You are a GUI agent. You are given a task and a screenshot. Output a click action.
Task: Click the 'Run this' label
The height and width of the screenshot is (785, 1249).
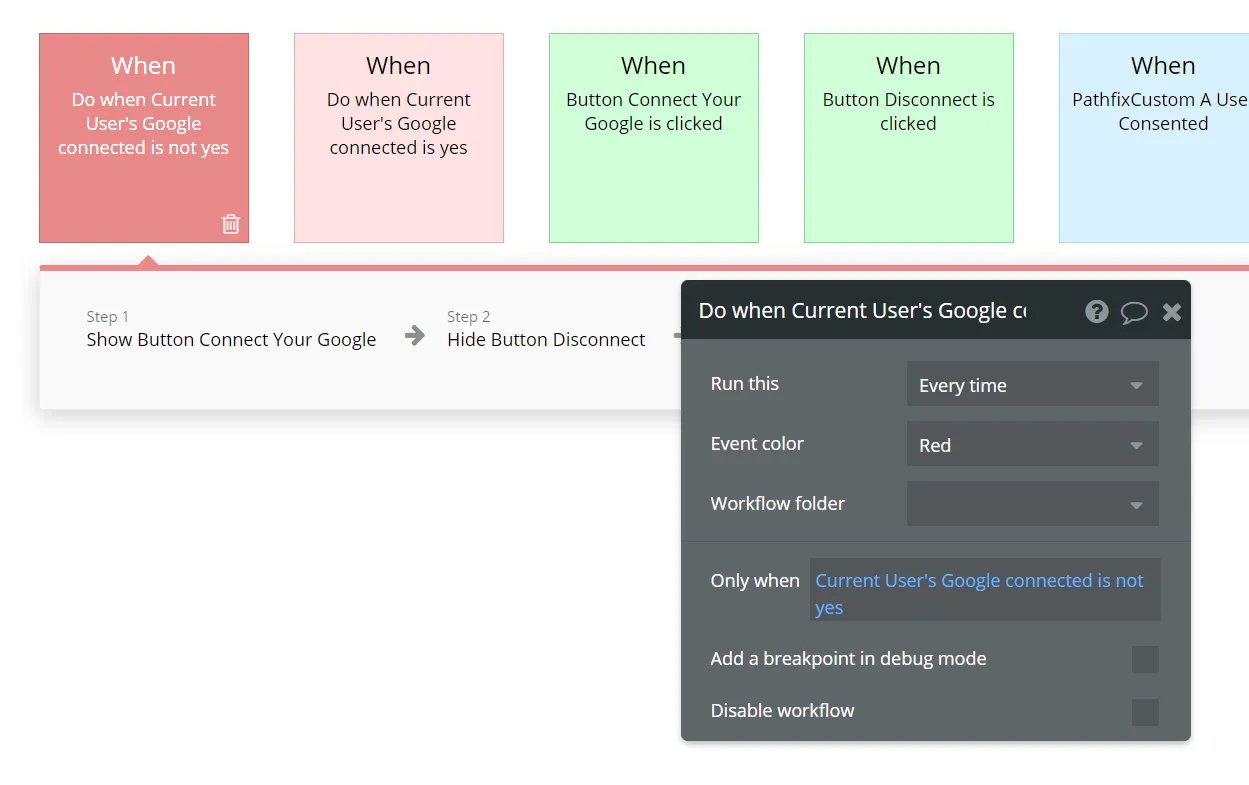[745, 384]
